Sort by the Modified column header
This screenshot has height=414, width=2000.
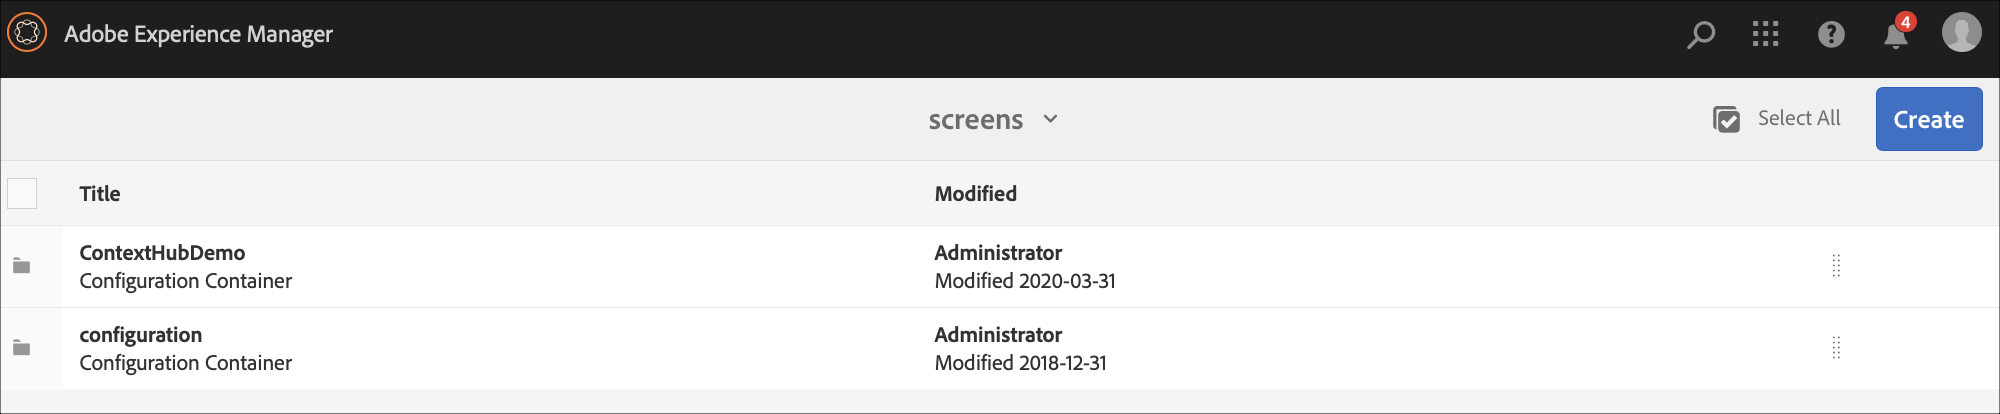(975, 194)
